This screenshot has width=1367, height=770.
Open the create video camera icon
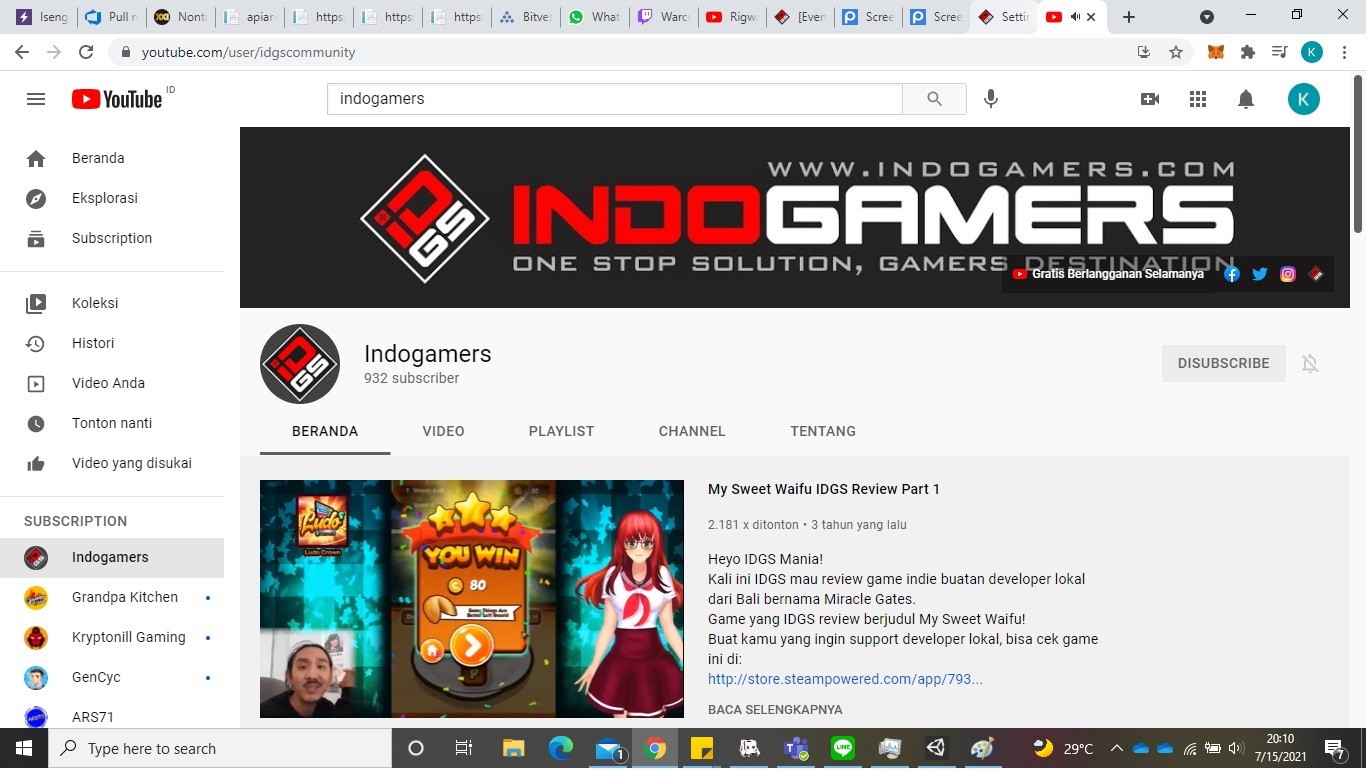[x=1150, y=99]
